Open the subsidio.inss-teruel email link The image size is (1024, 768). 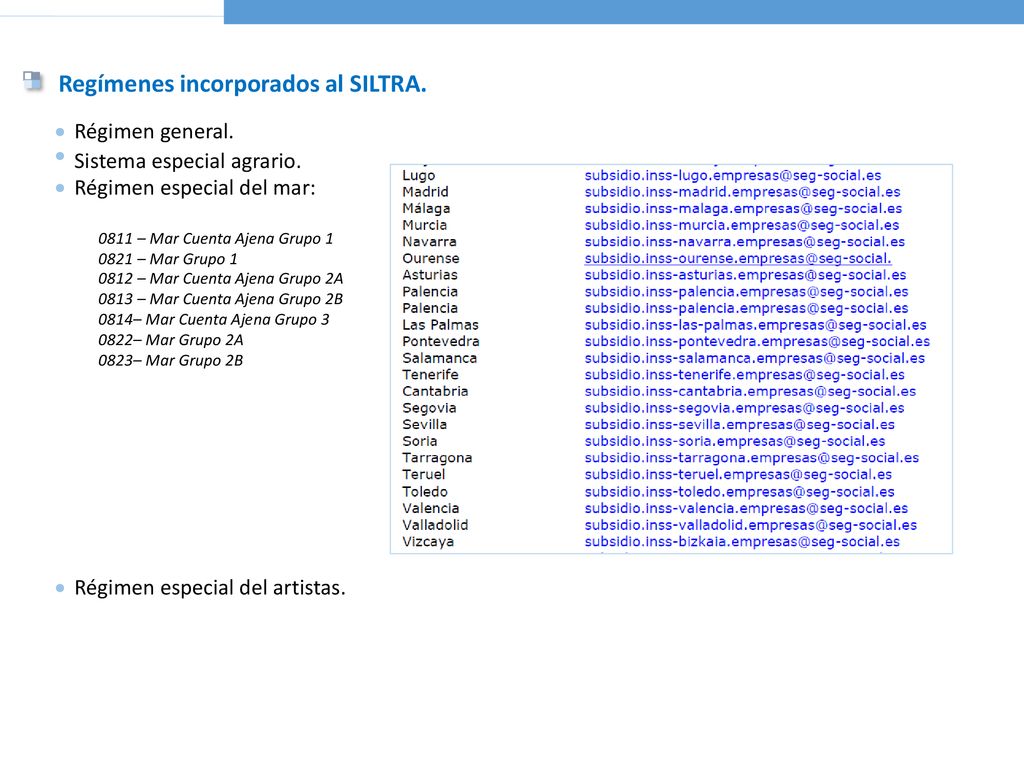pyautogui.click(x=738, y=475)
